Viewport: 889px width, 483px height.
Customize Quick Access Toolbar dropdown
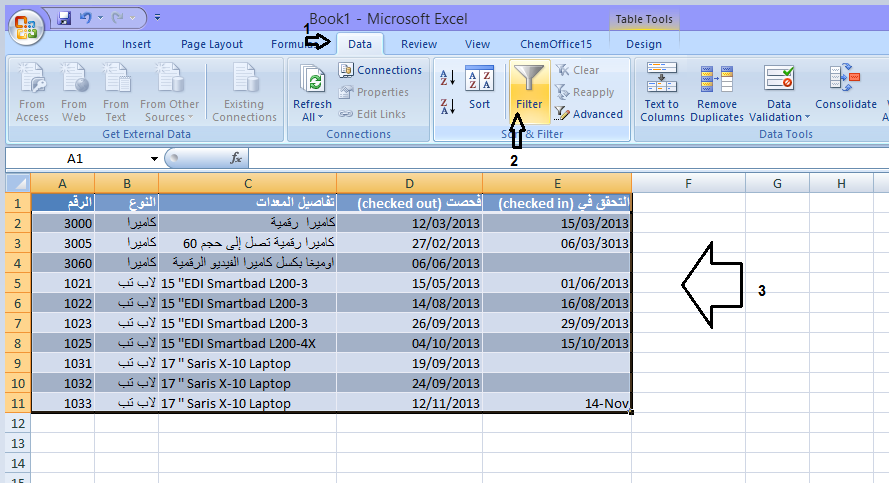pos(157,18)
